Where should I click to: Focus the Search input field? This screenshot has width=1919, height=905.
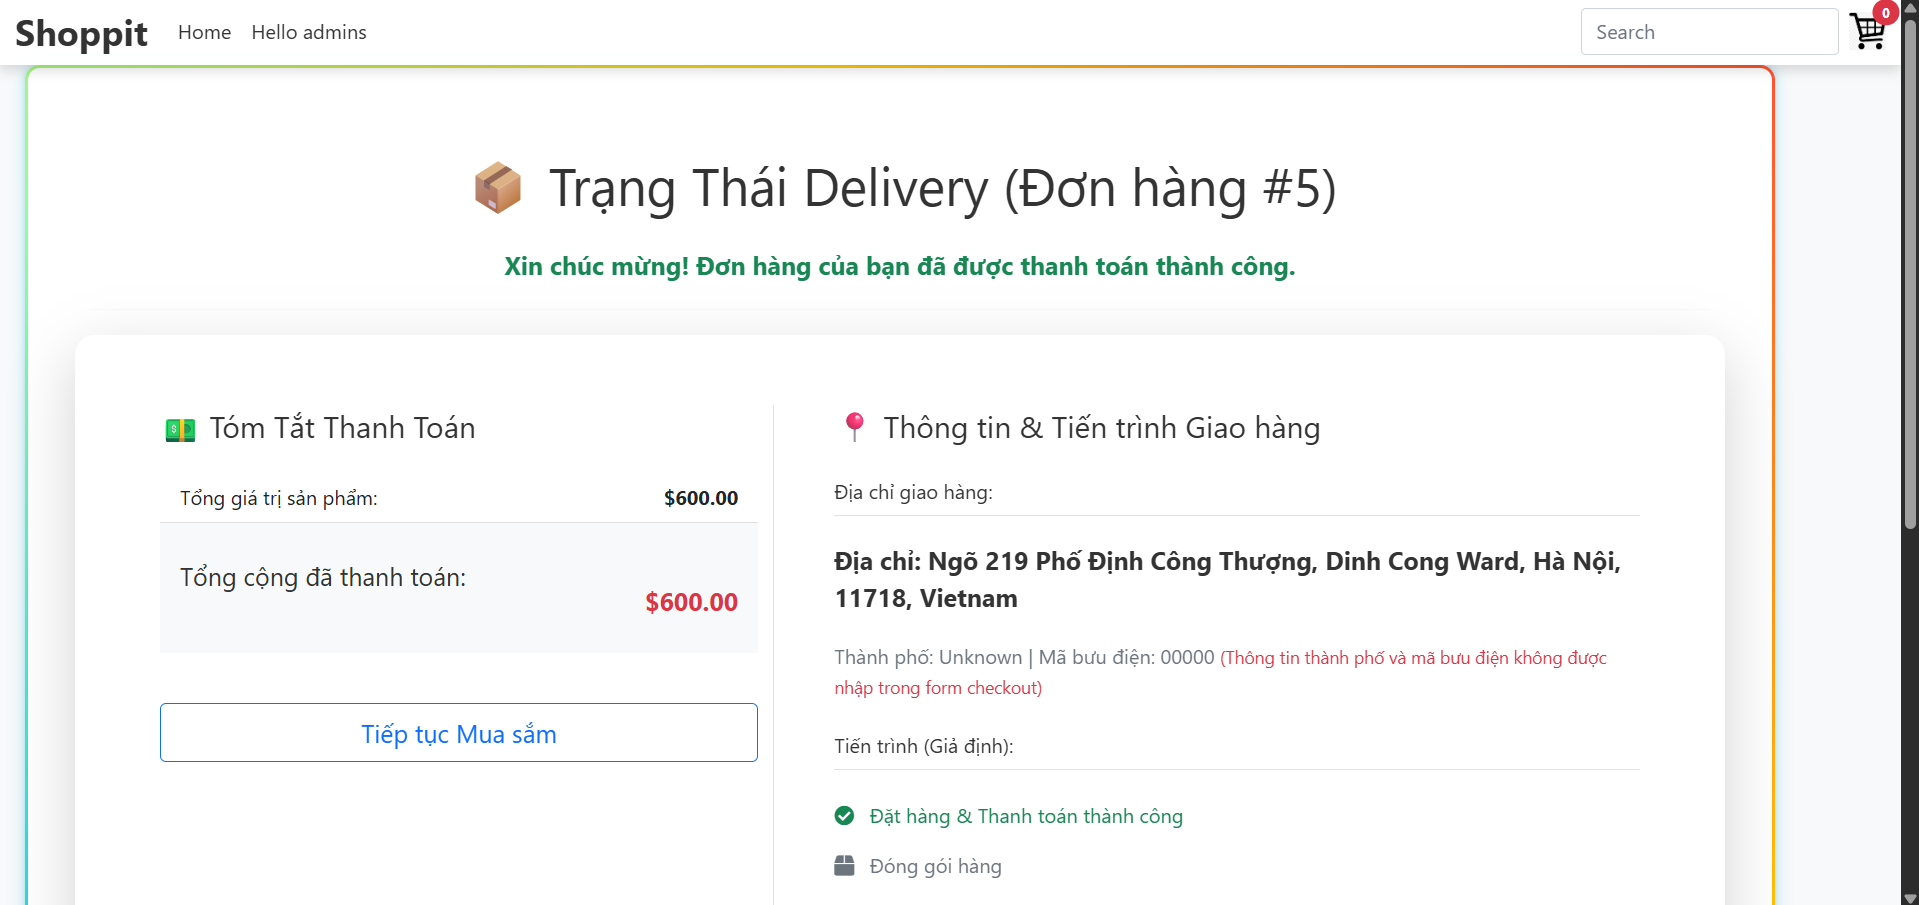coord(1709,32)
